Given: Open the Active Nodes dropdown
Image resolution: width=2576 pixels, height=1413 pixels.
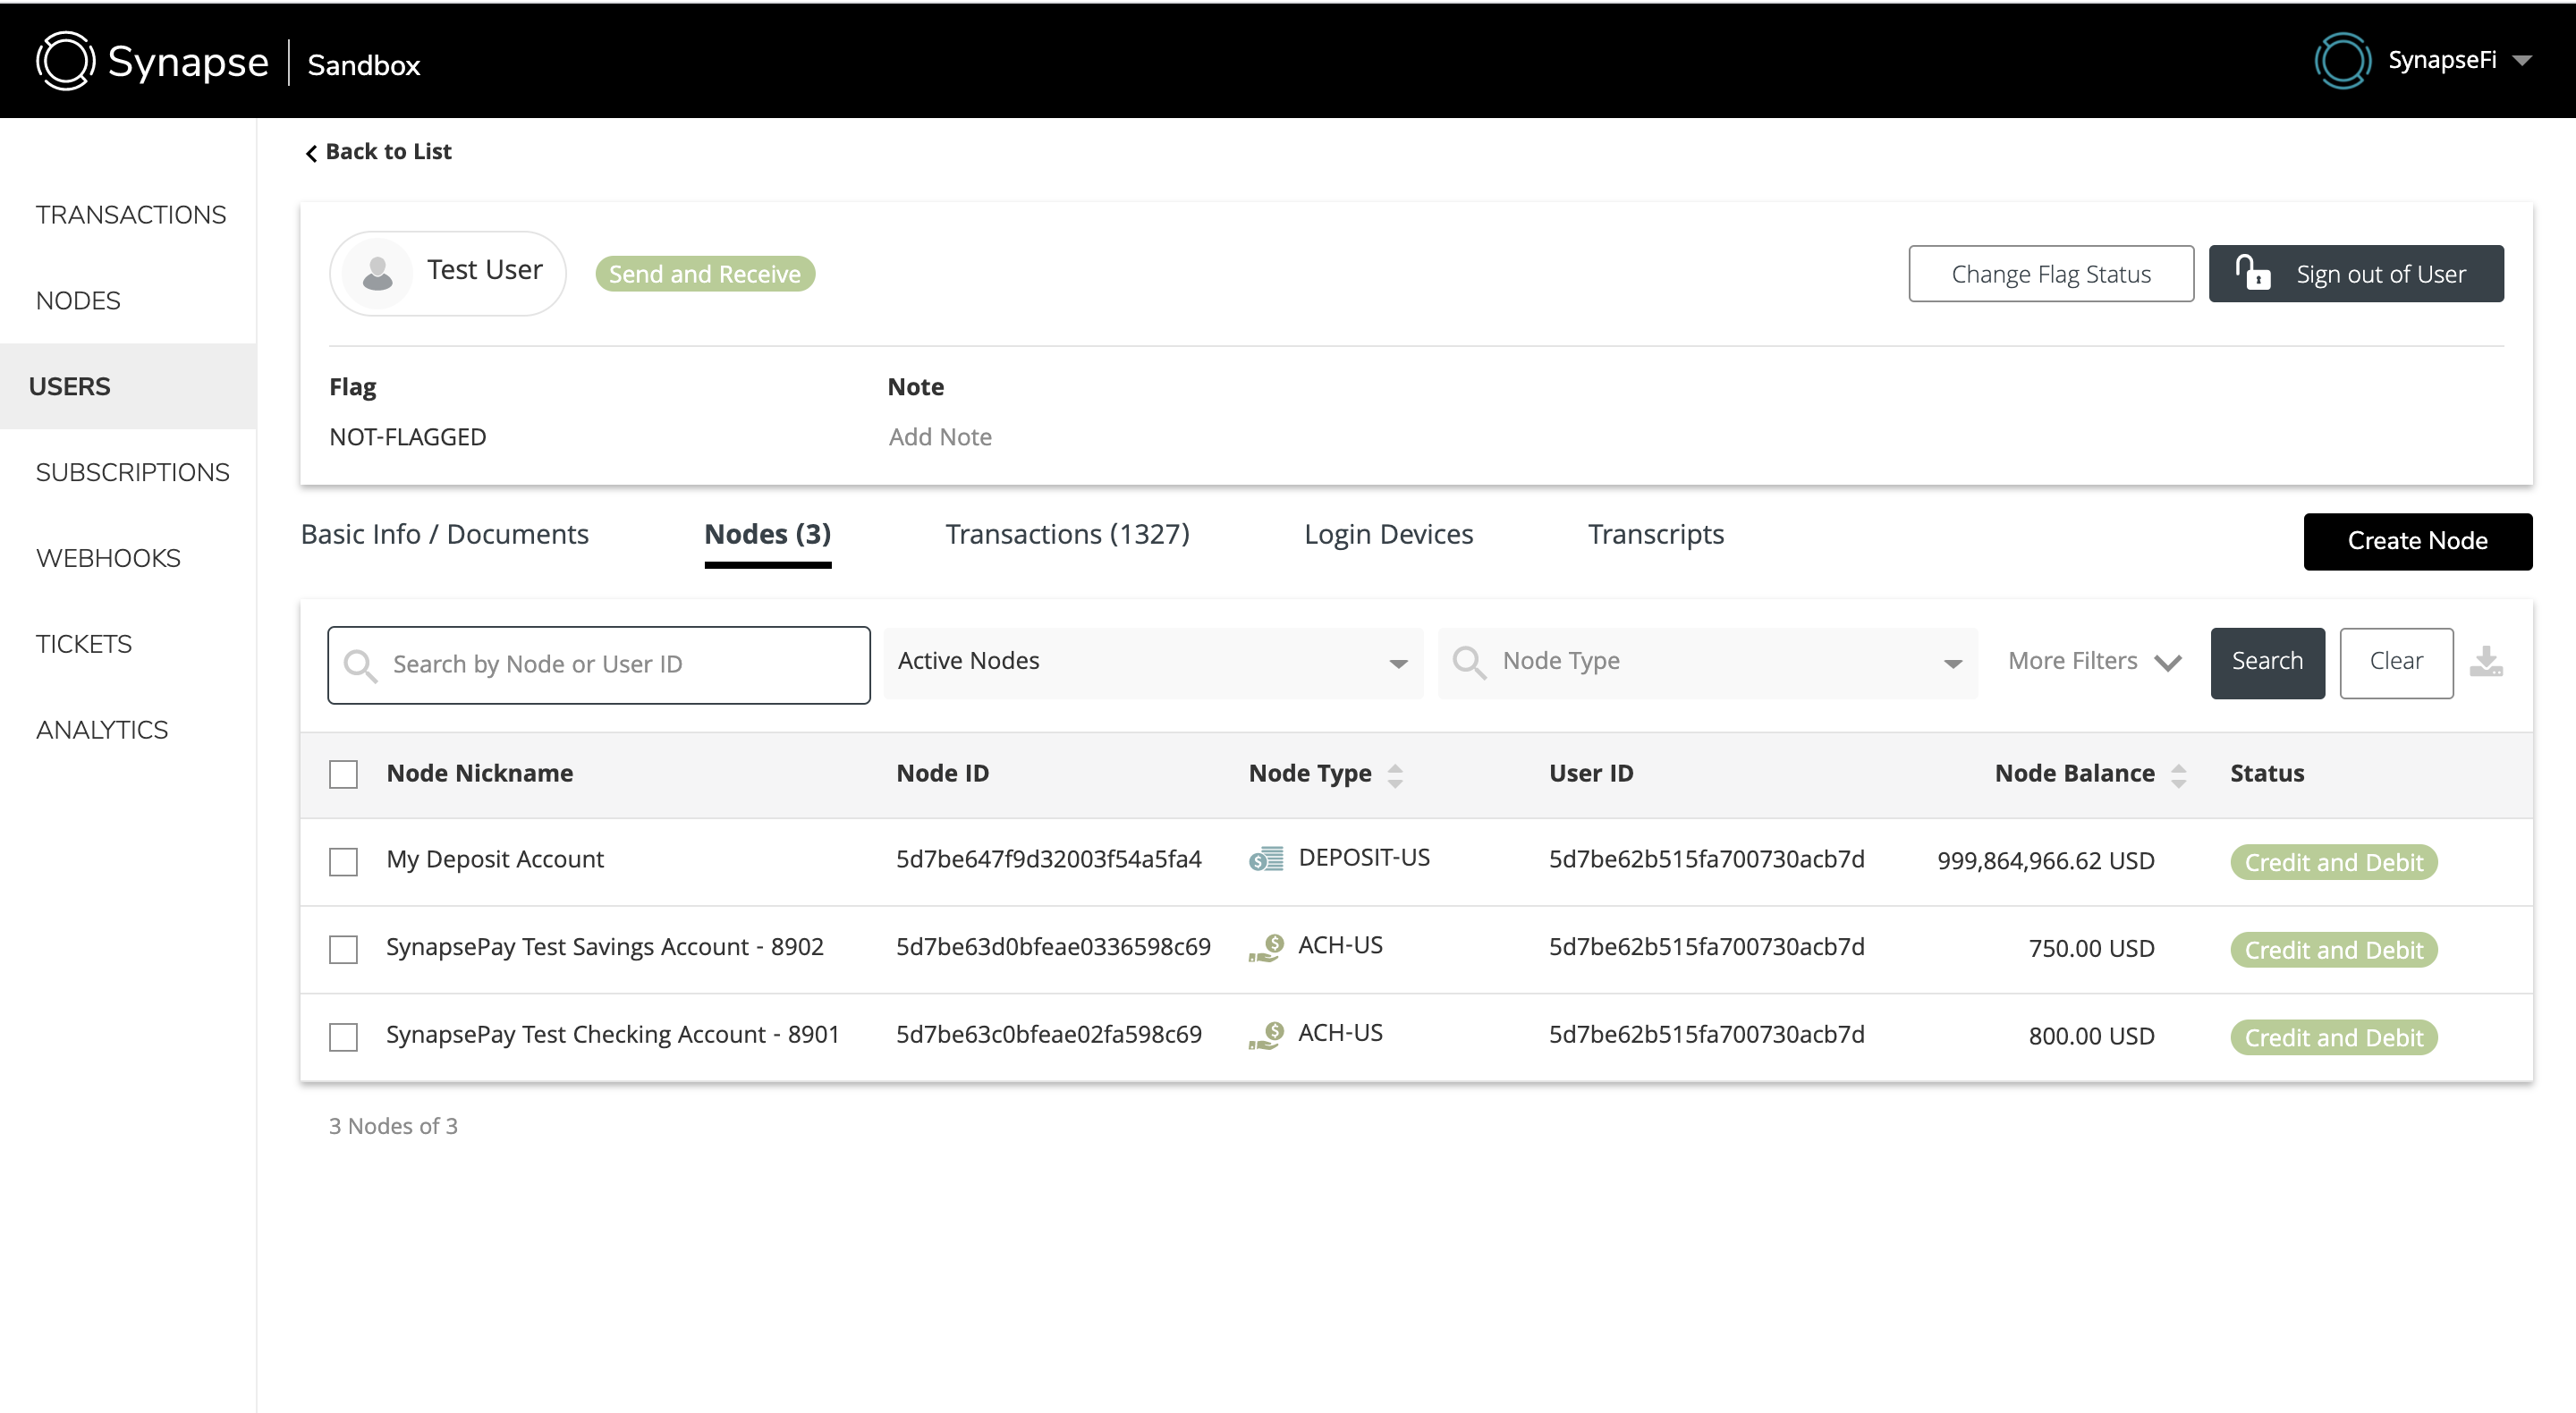Looking at the screenshot, I should click(x=1153, y=662).
